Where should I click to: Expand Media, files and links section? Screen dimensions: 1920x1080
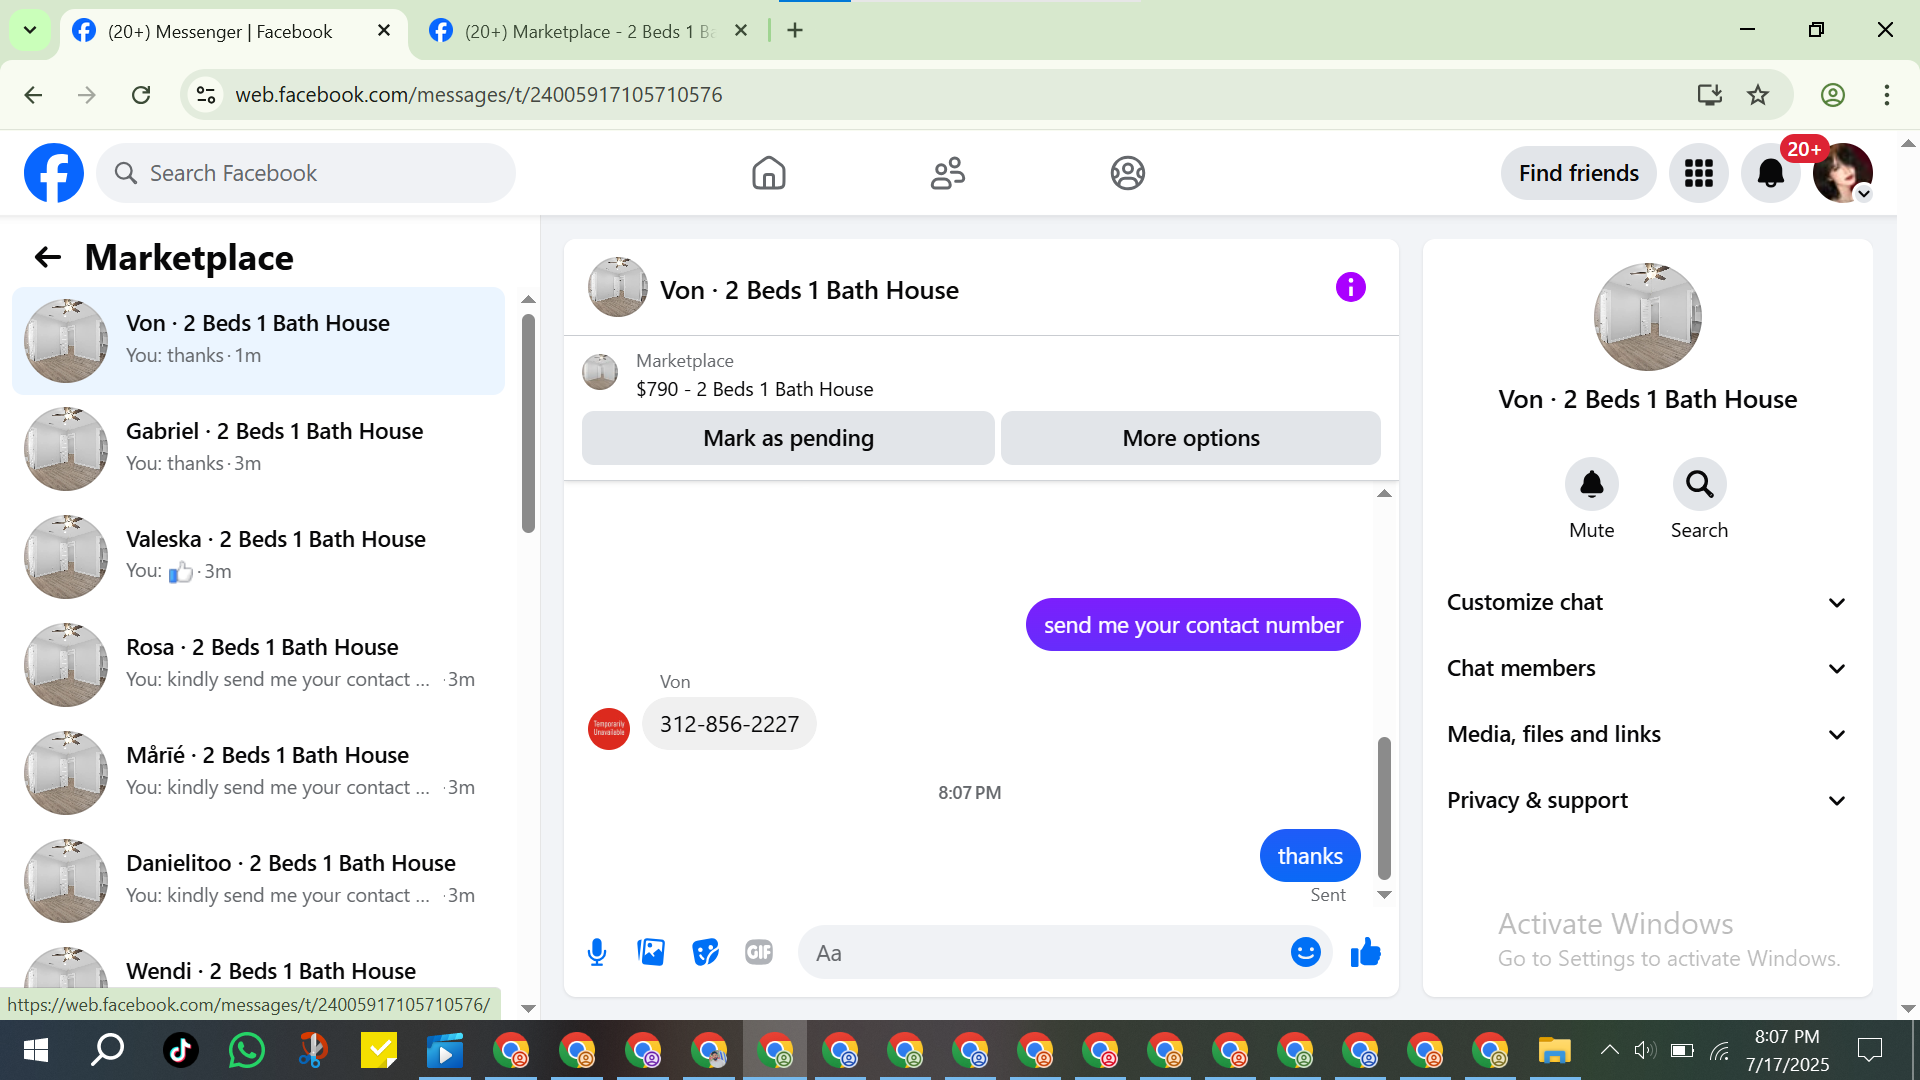[x=1645, y=734]
